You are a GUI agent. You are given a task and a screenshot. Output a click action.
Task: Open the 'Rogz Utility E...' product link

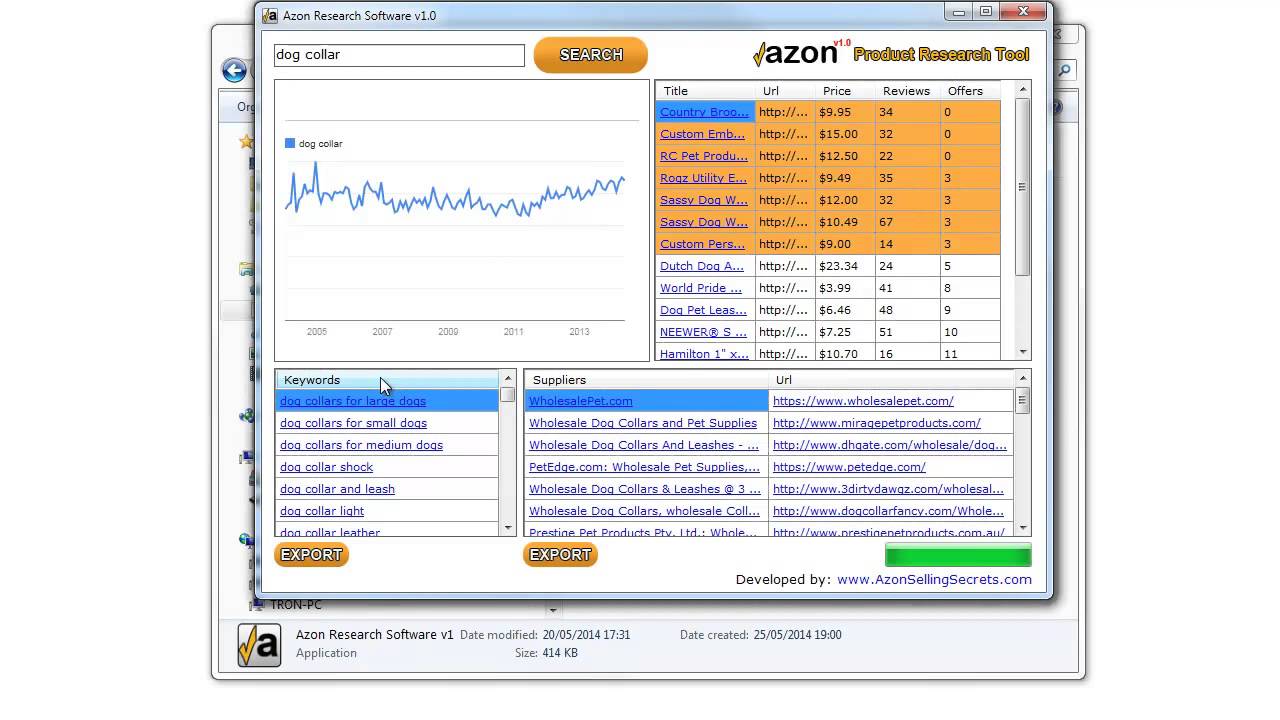(x=703, y=178)
